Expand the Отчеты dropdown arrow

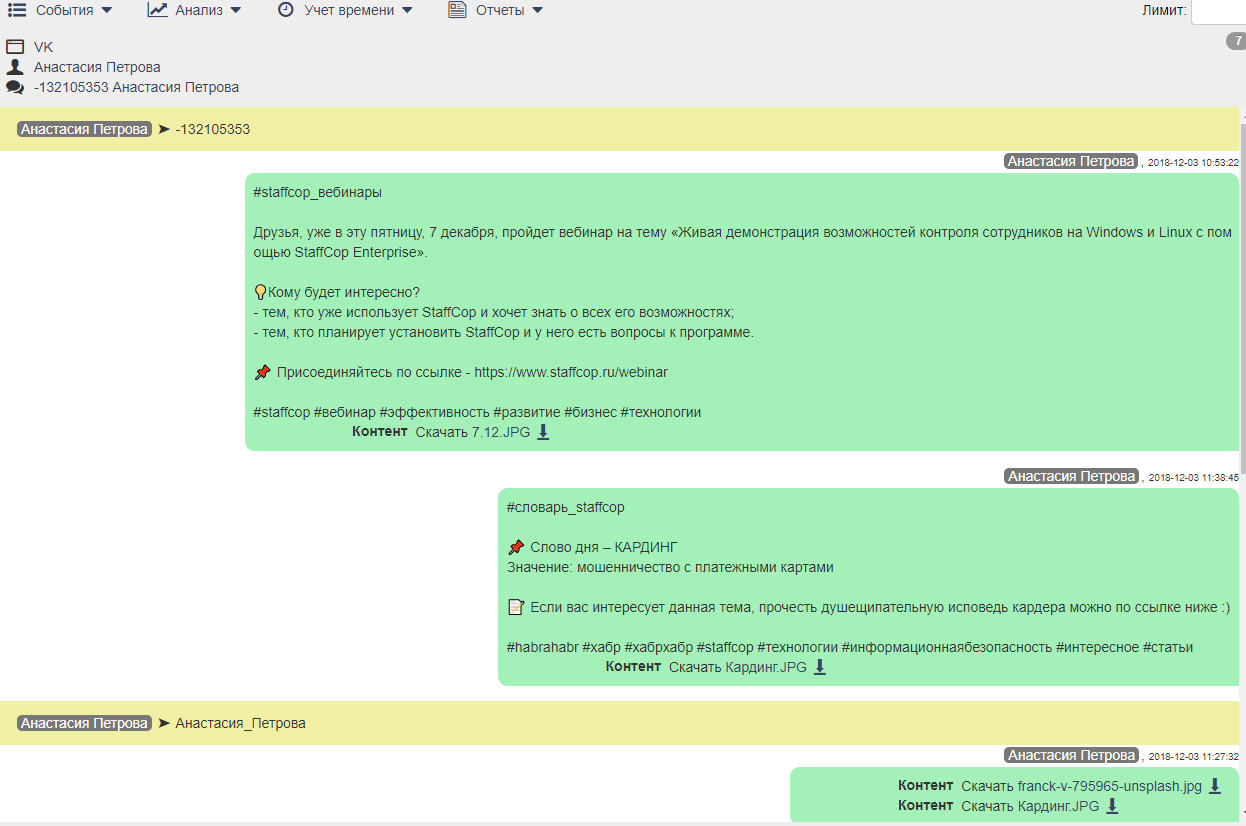[x=537, y=11]
